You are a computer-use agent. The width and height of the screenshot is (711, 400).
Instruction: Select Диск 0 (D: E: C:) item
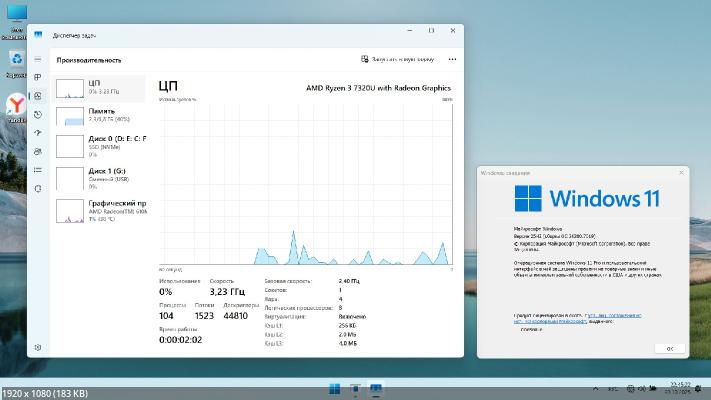pyautogui.click(x=100, y=146)
